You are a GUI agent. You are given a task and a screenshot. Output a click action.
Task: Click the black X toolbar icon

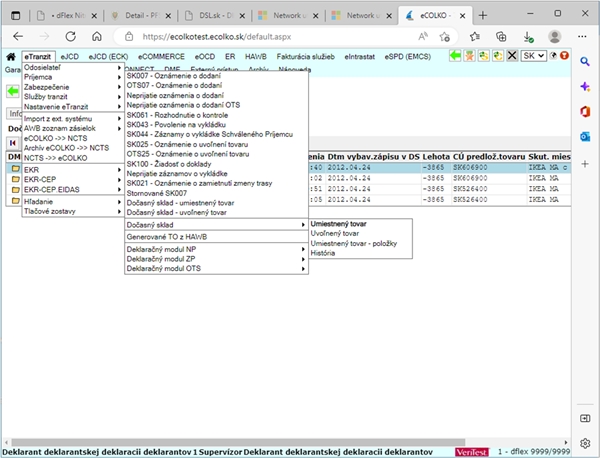point(512,56)
